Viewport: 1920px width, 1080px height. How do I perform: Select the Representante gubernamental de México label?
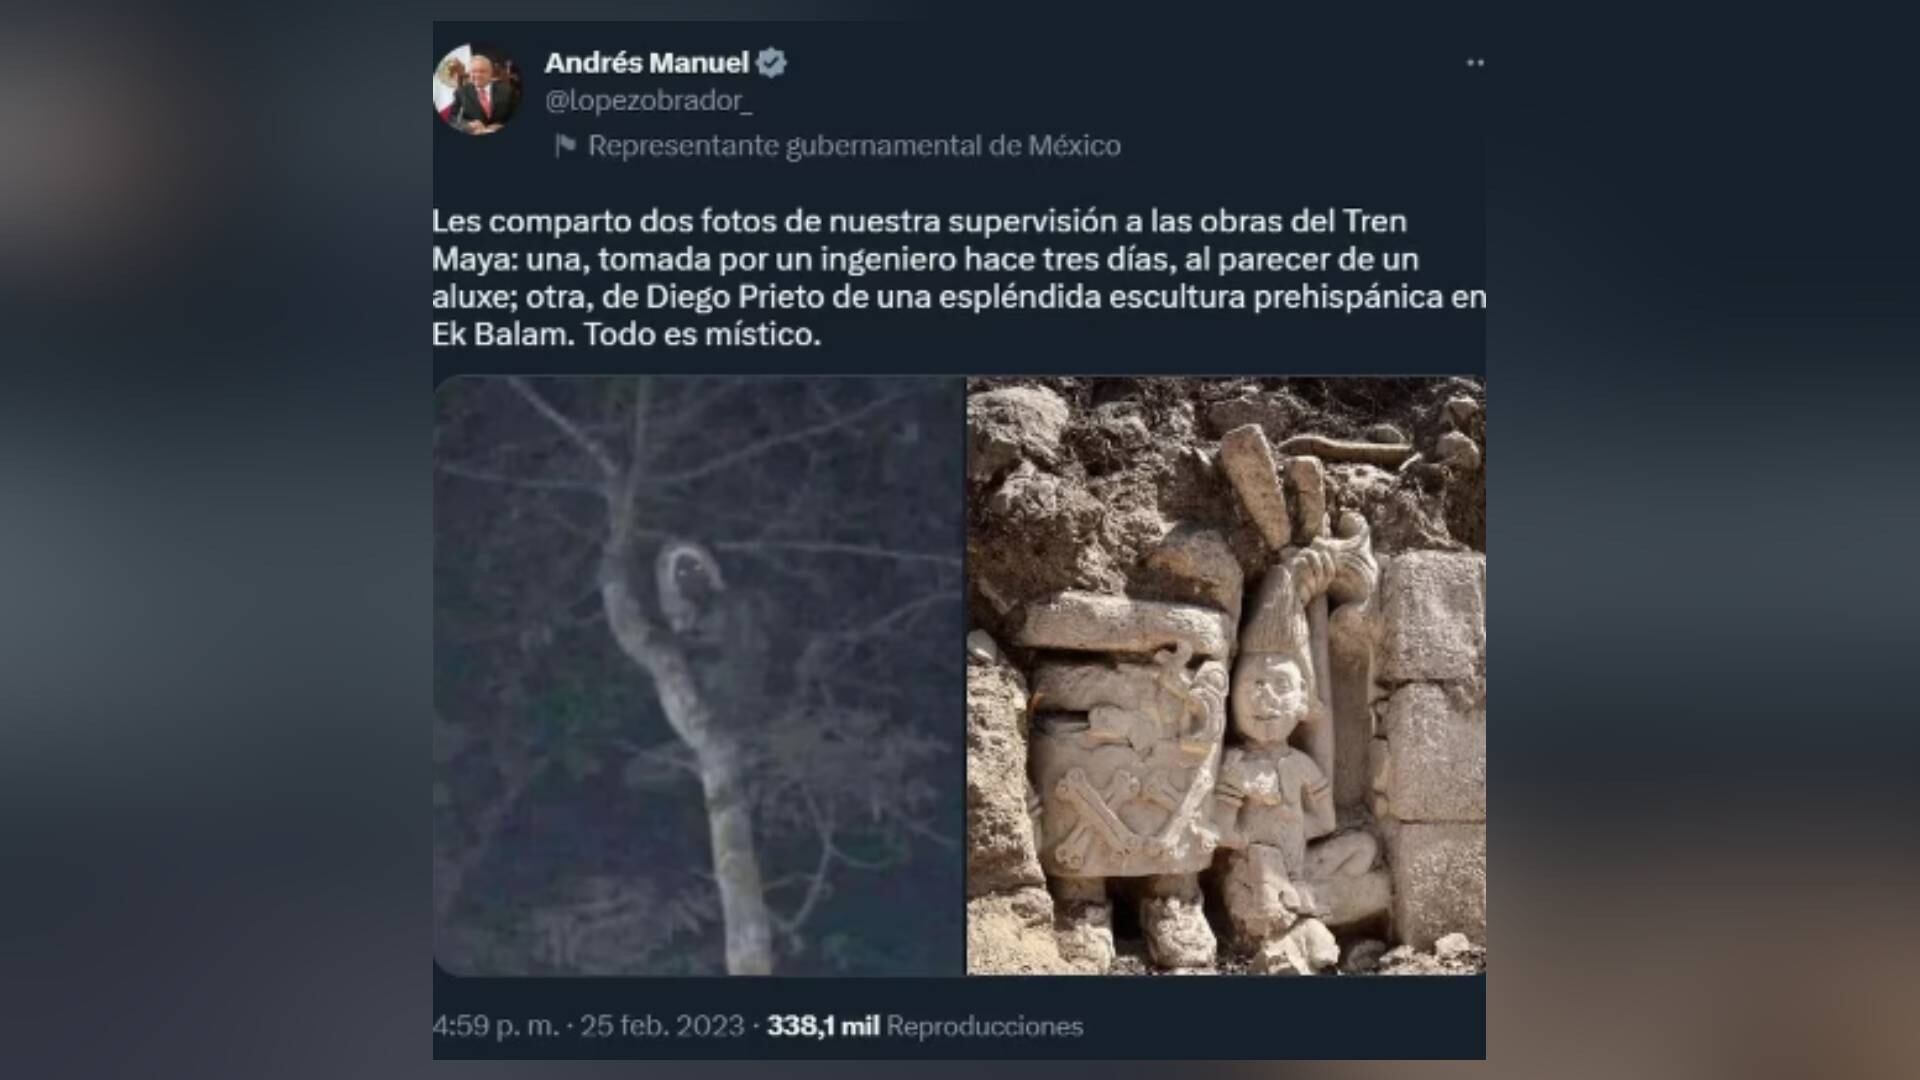tap(855, 145)
